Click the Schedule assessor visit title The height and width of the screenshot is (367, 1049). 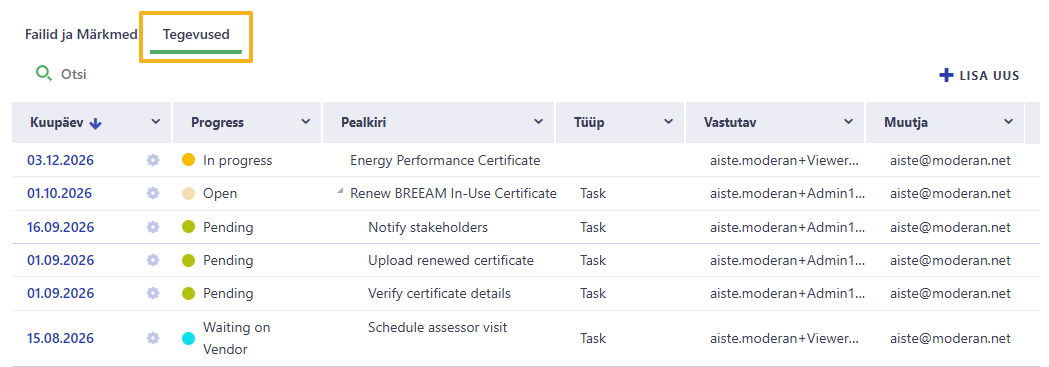pyautogui.click(x=438, y=328)
